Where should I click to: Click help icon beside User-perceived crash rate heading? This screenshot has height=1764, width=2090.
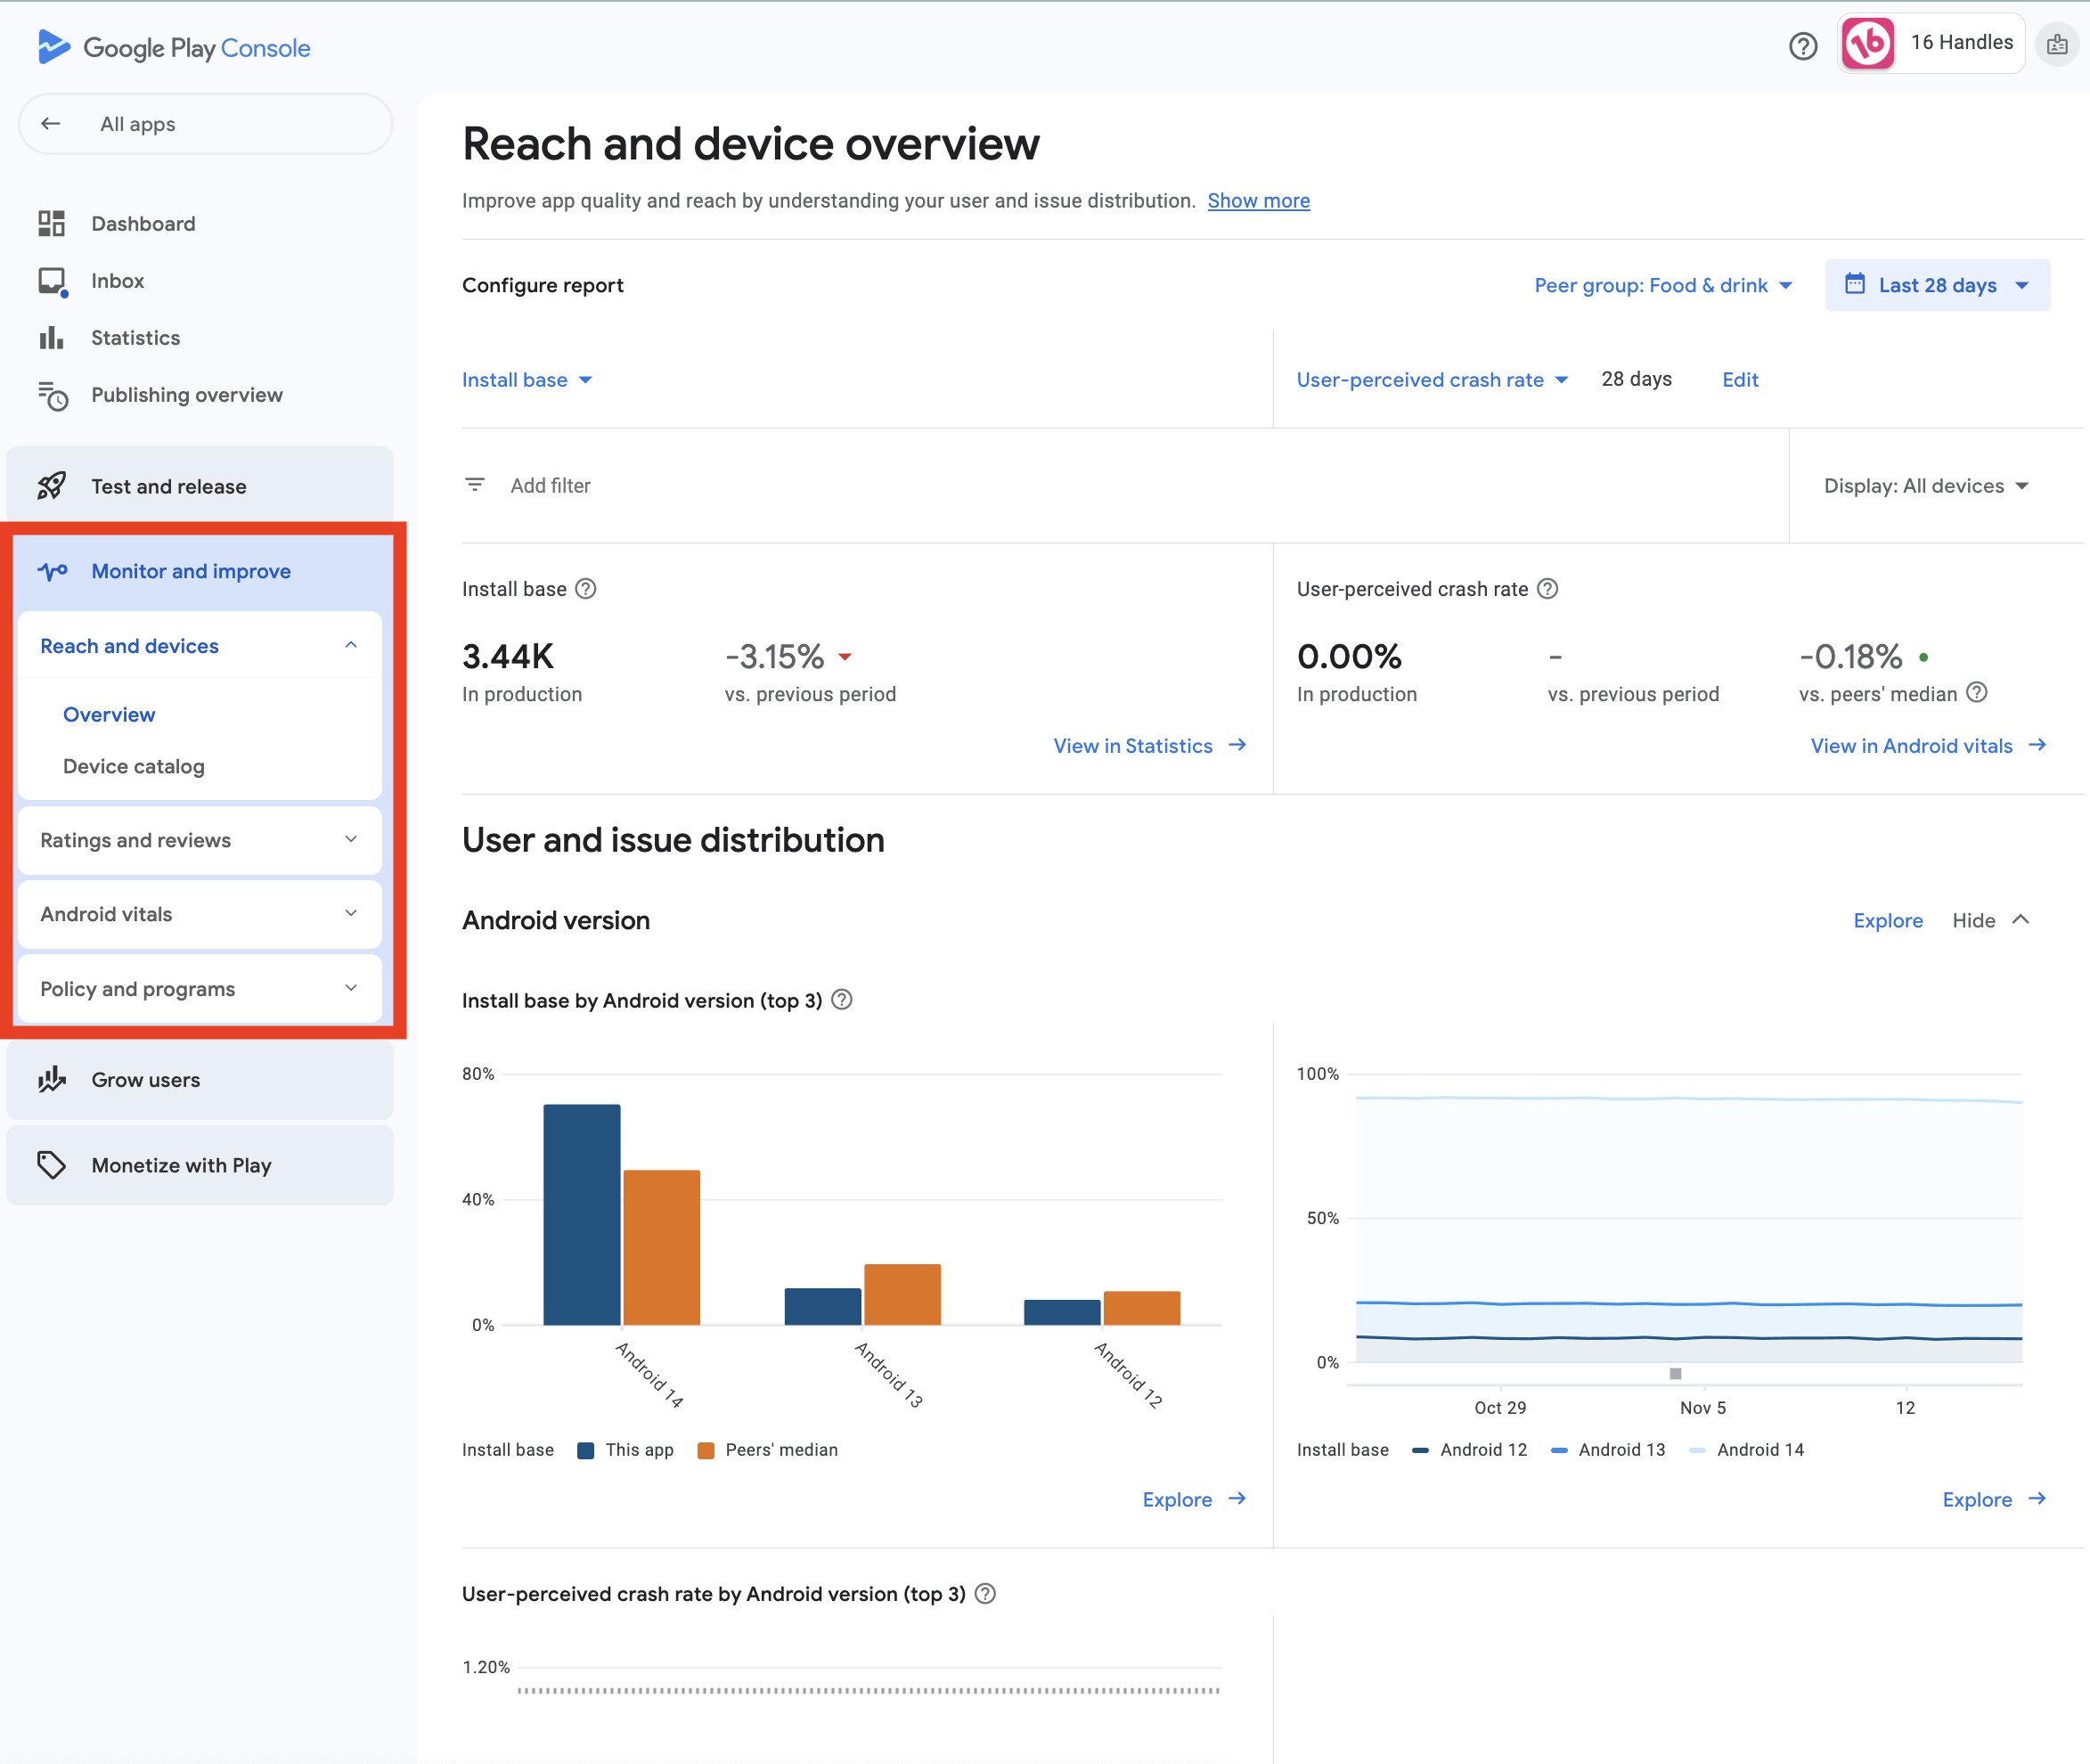1547,589
